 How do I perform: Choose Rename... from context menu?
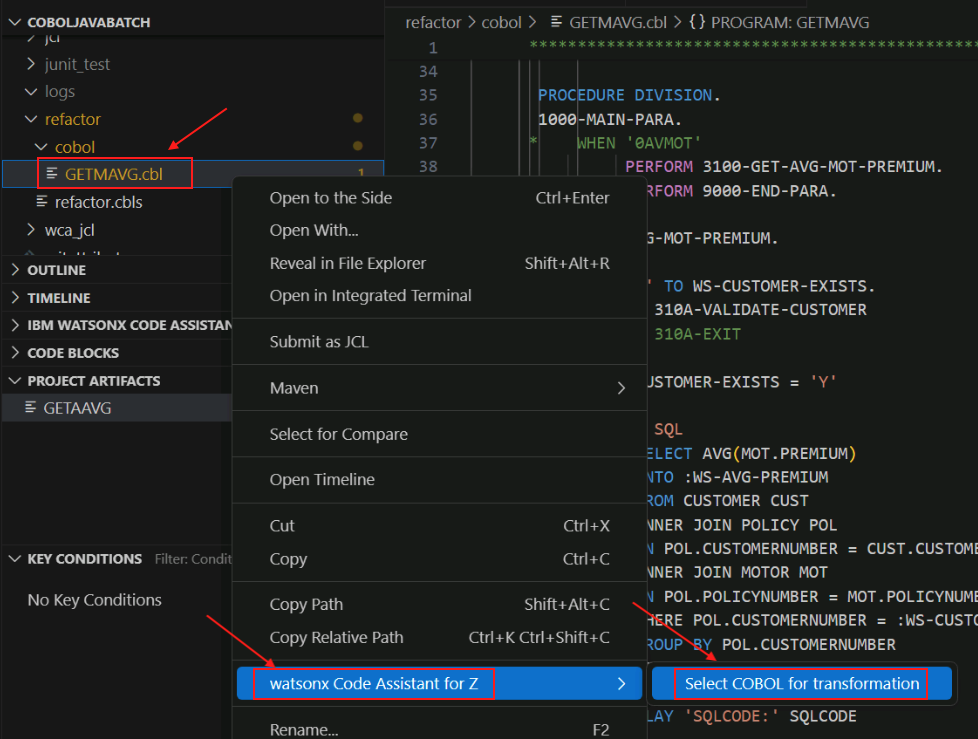(x=439, y=728)
